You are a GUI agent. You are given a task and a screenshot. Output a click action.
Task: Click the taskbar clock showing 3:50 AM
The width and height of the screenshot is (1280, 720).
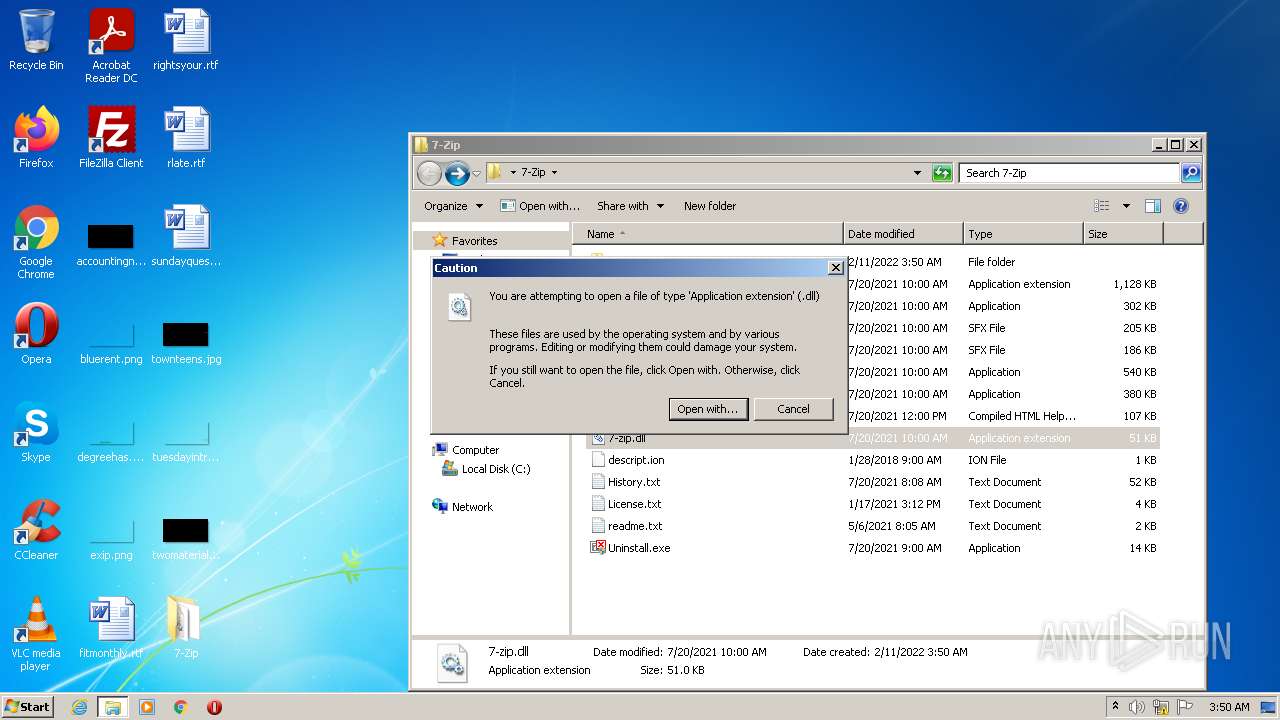click(x=1229, y=707)
